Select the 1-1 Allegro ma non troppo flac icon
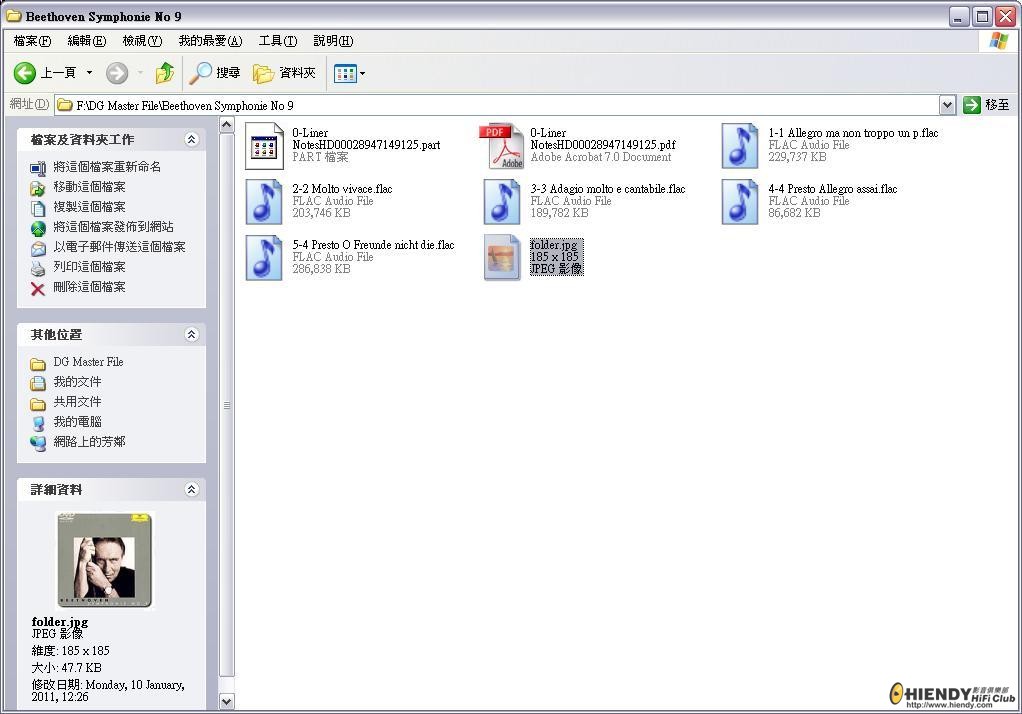This screenshot has width=1022, height=714. pos(740,146)
